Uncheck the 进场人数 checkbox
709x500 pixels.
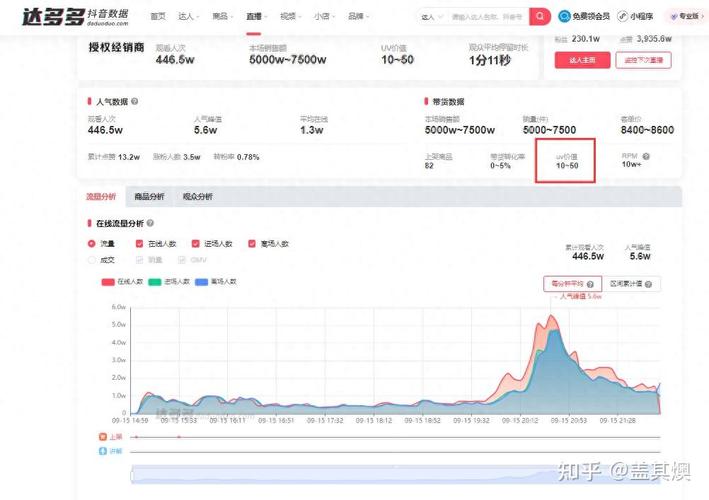[x=195, y=243]
